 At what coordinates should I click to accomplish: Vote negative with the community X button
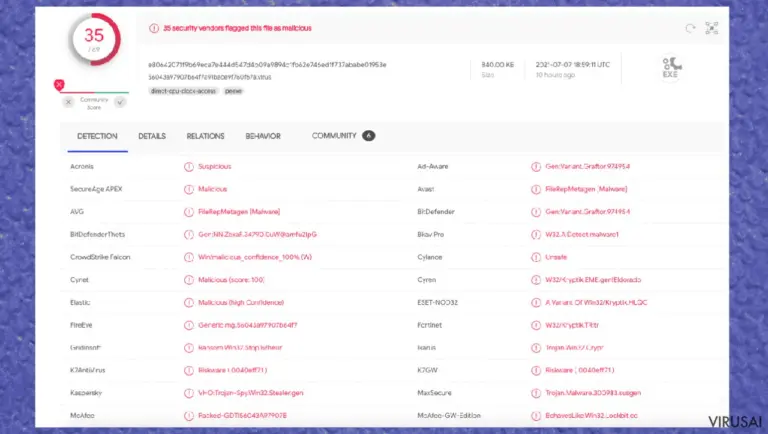[69, 102]
